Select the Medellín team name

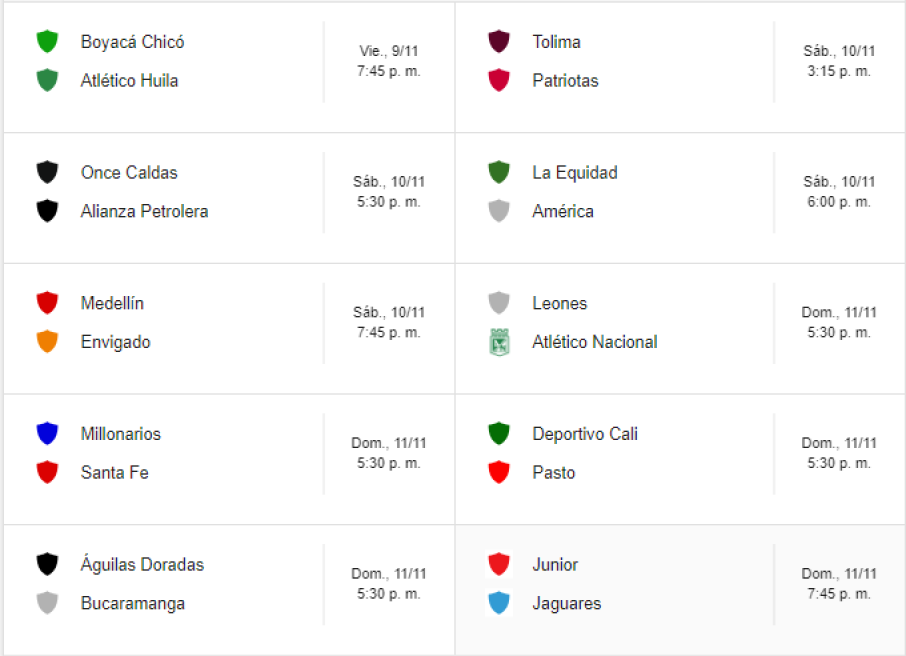tap(112, 303)
